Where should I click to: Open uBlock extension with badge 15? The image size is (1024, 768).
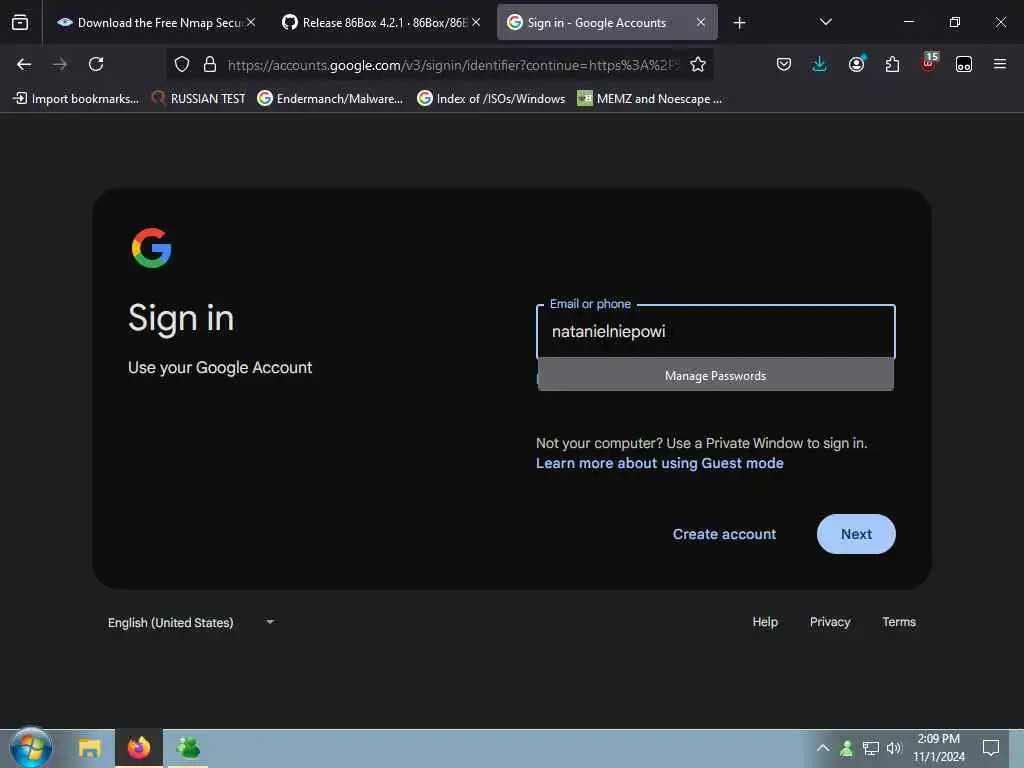929,62
